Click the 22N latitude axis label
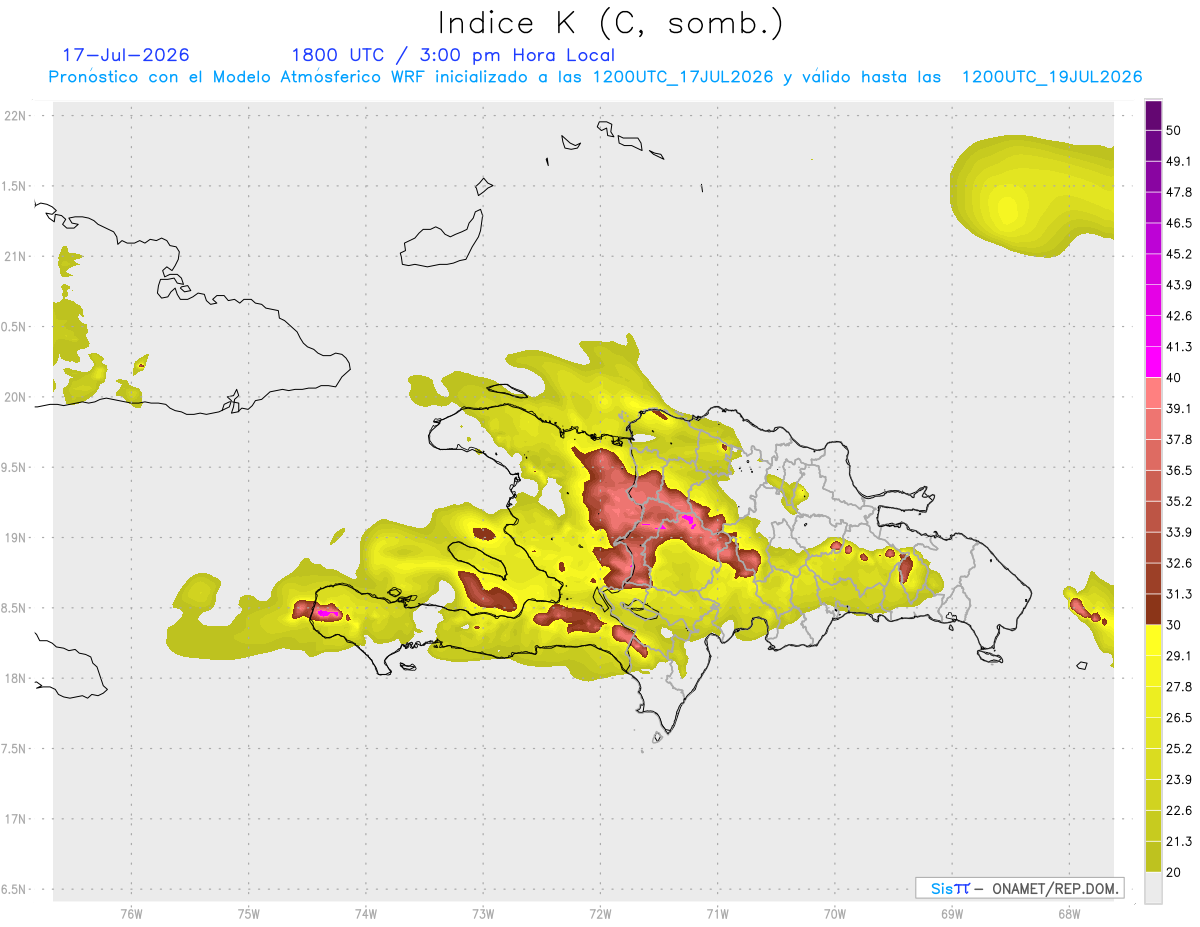Screen dimensions: 1200x927 (17, 115)
